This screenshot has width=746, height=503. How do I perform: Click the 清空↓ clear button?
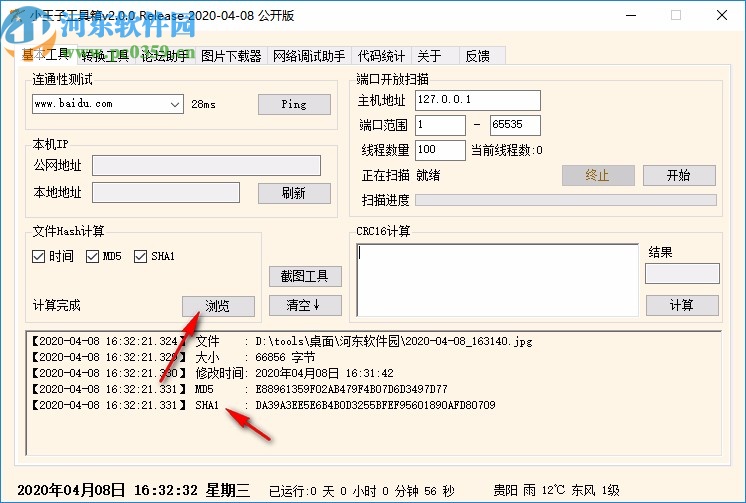tap(305, 306)
